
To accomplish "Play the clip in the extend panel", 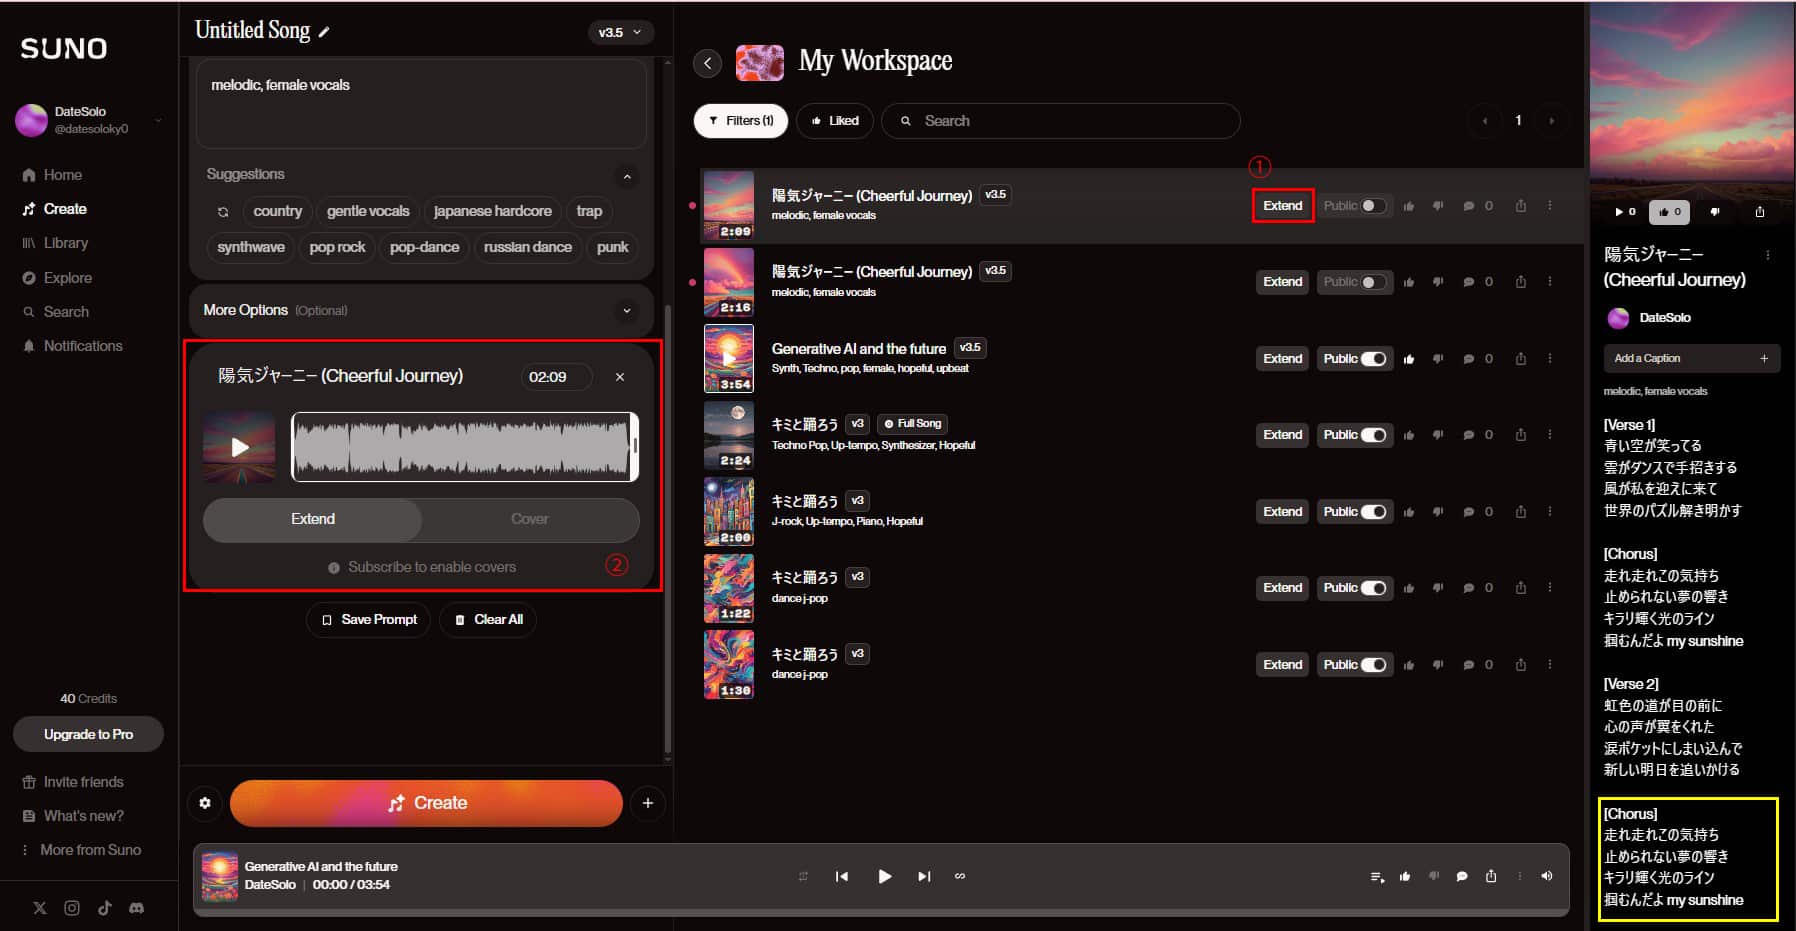I will click(x=240, y=447).
